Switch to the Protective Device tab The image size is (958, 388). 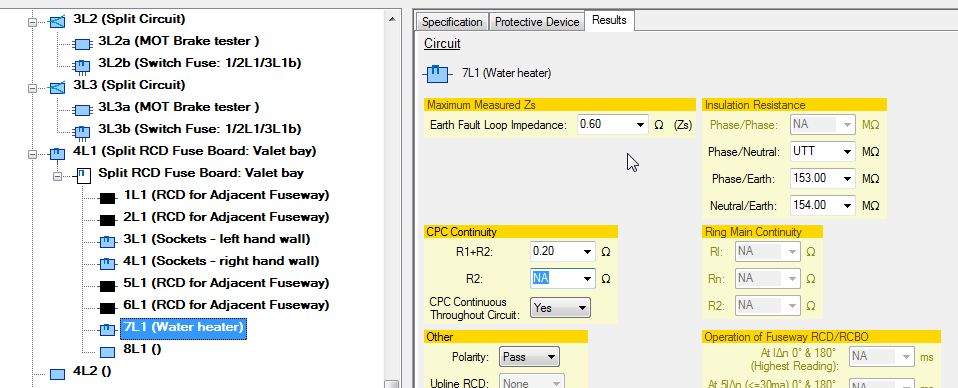point(536,22)
